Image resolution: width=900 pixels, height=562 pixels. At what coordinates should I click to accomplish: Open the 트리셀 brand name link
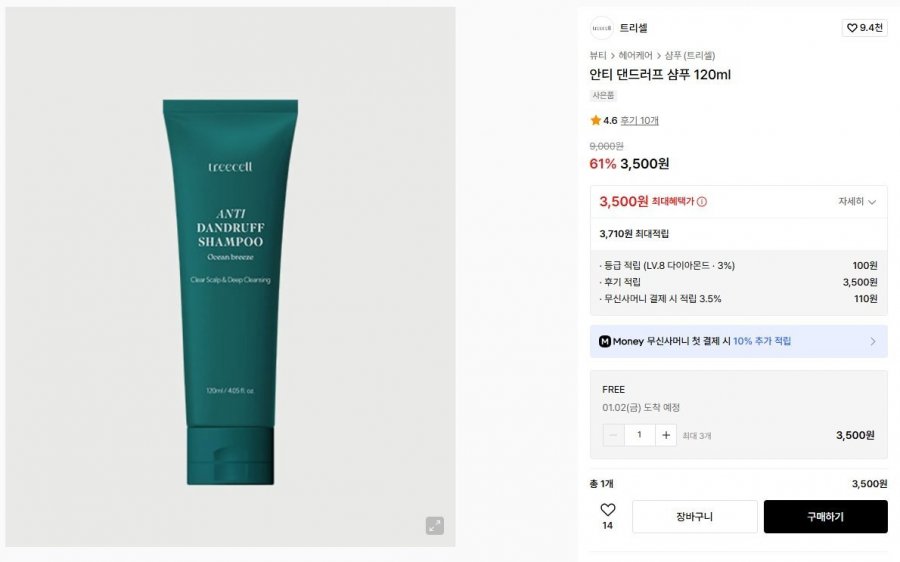coord(633,28)
